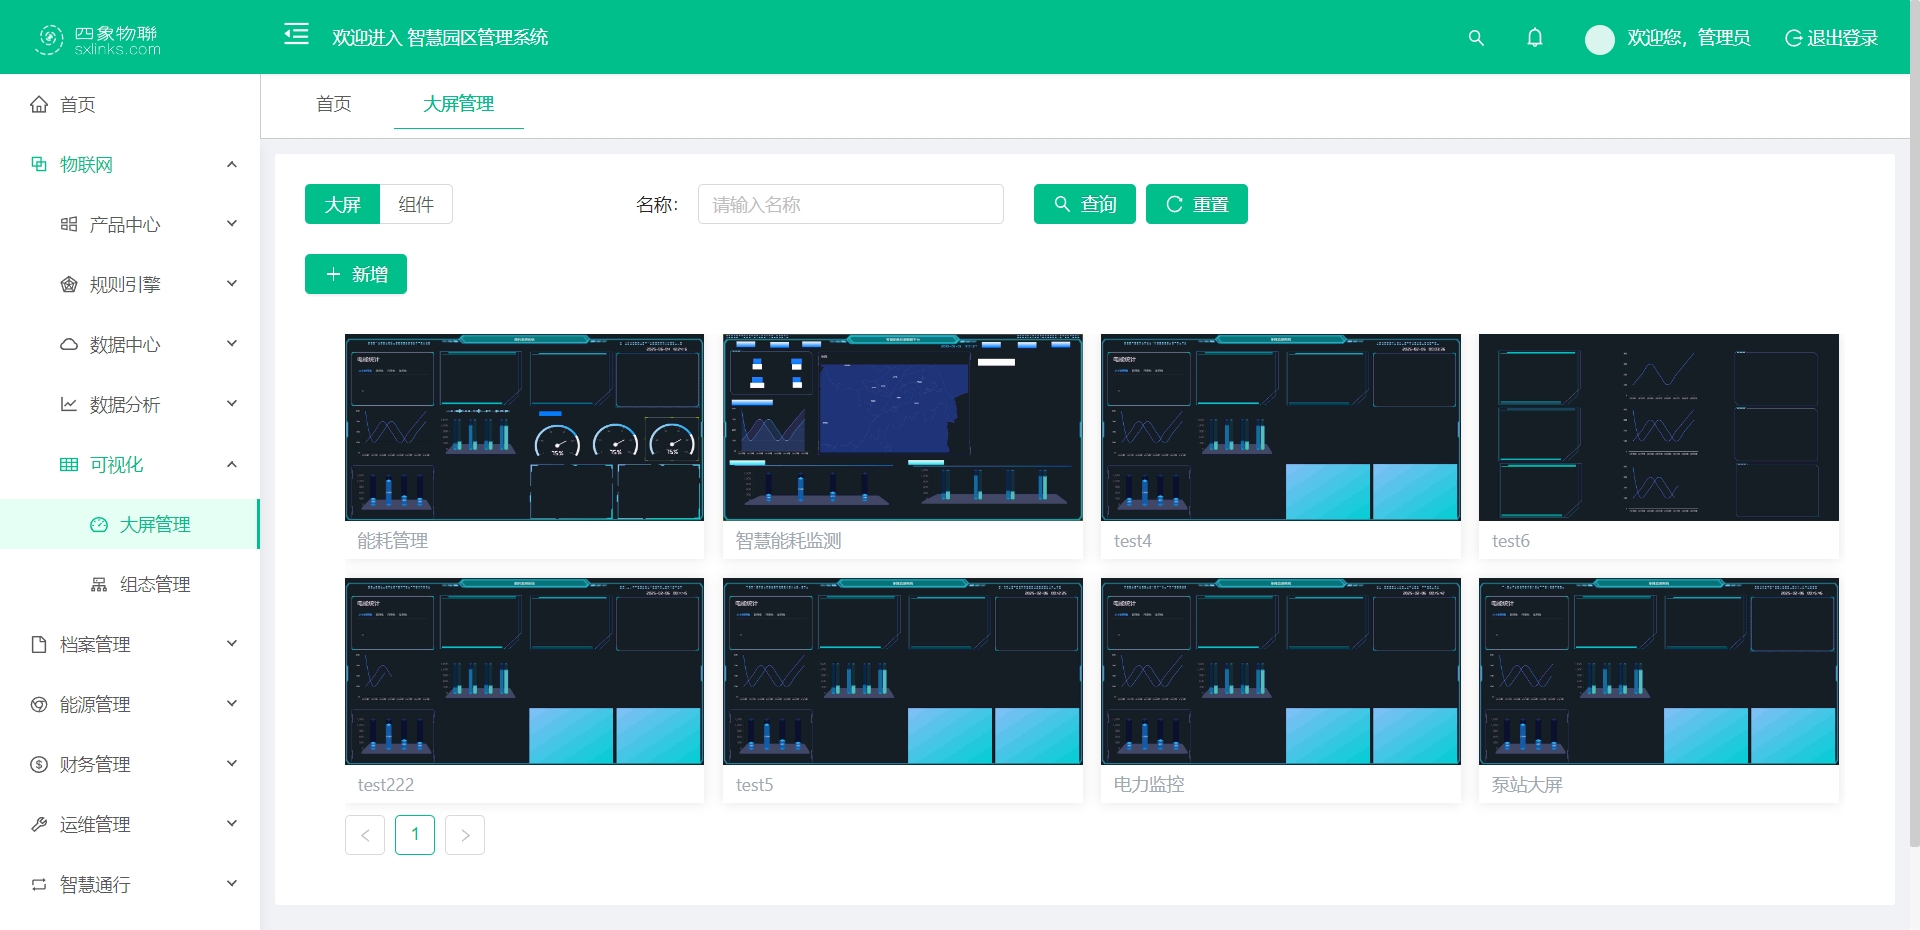Open the 智慧能耗监测 dashboard thumbnail
Viewport: 1920px width, 930px height.
[x=902, y=427]
